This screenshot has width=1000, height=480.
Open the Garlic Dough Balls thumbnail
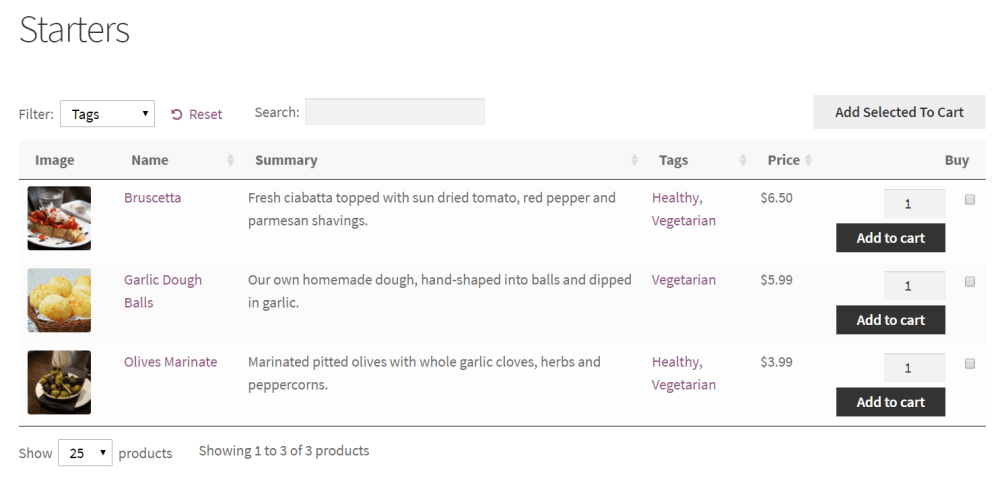[x=59, y=300]
